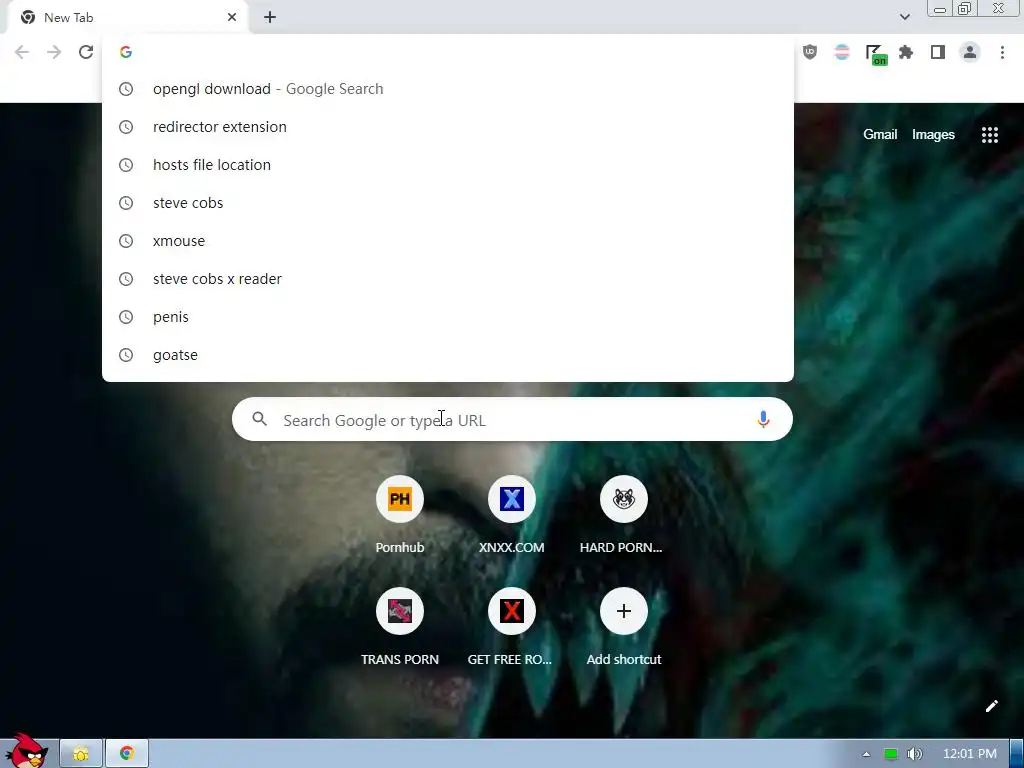Screen dimensions: 1024x768
Task: Open the volume speaker tray icon
Action: [914, 754]
